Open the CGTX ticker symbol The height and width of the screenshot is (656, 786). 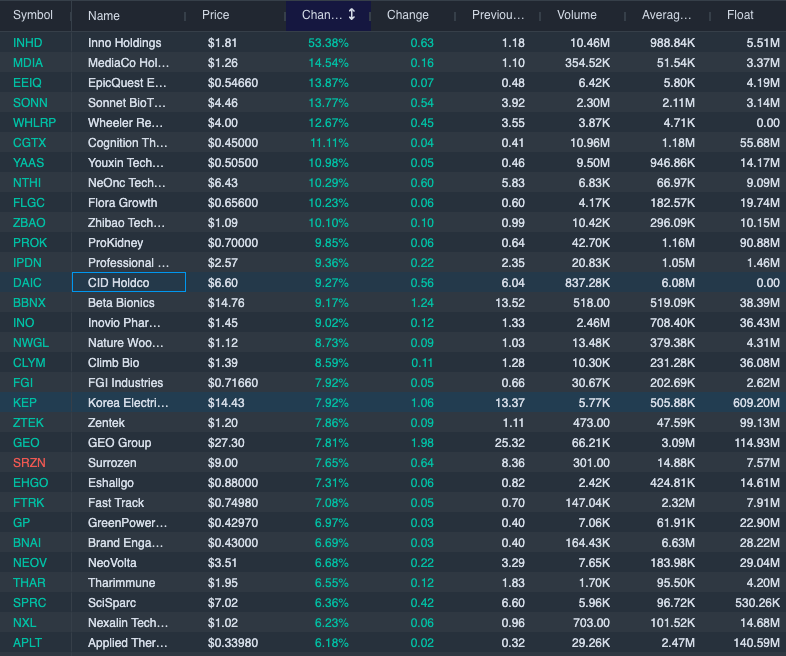[x=30, y=143]
